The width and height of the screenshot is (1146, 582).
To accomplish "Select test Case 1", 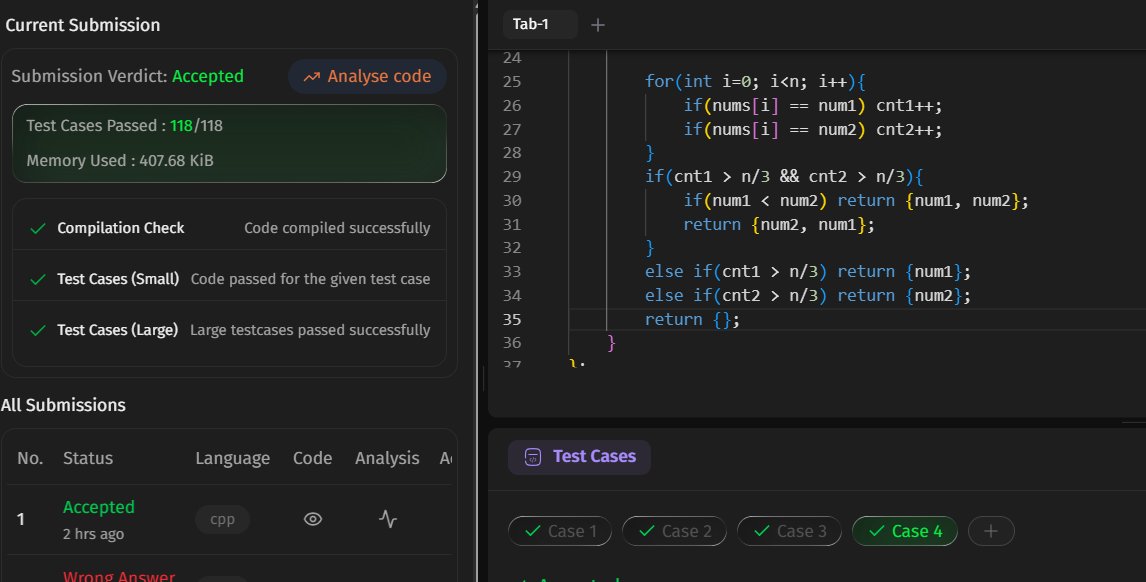I will [560, 532].
